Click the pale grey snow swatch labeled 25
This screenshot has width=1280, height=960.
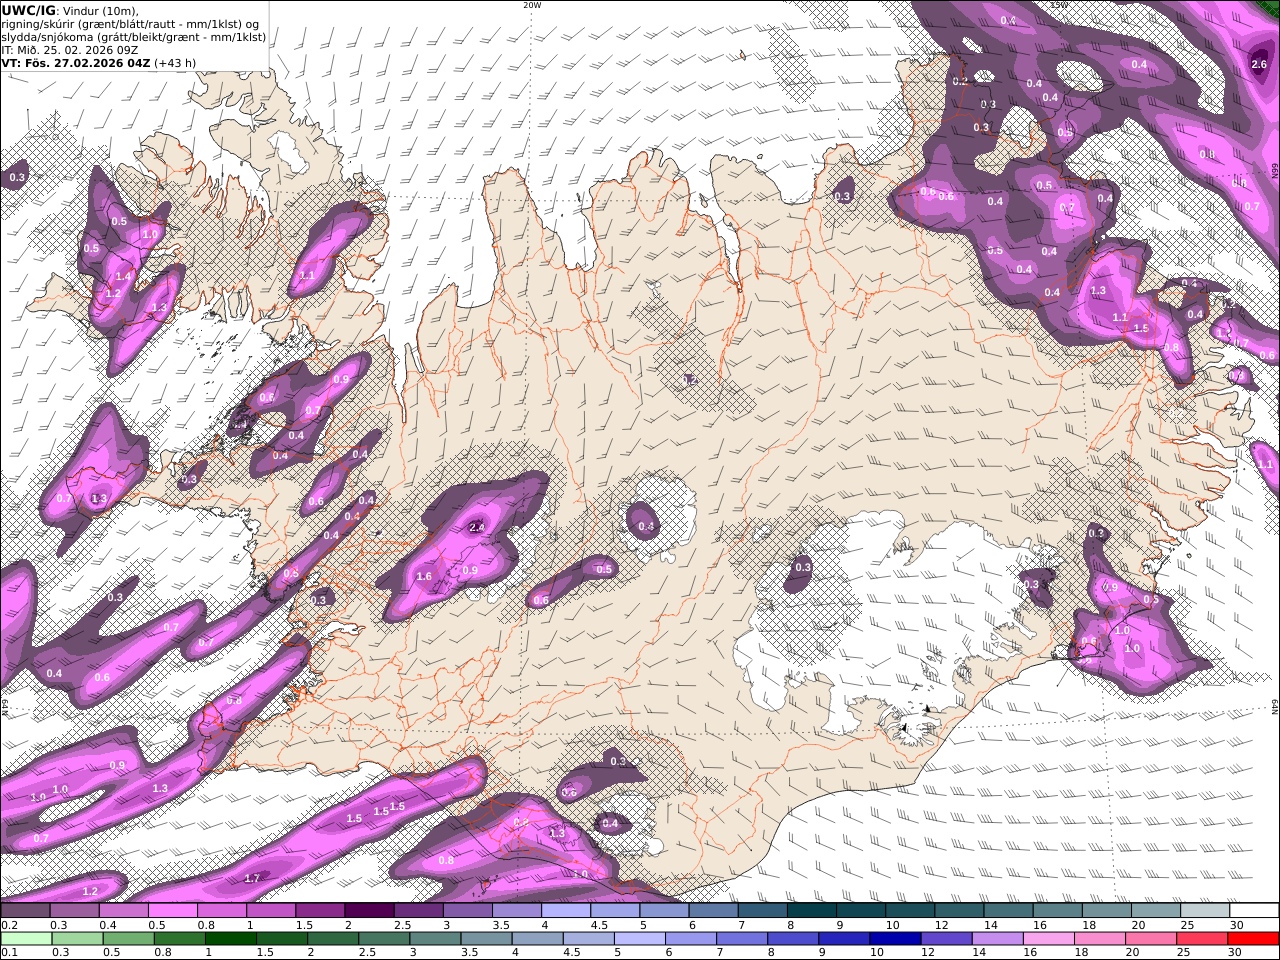point(1204,911)
